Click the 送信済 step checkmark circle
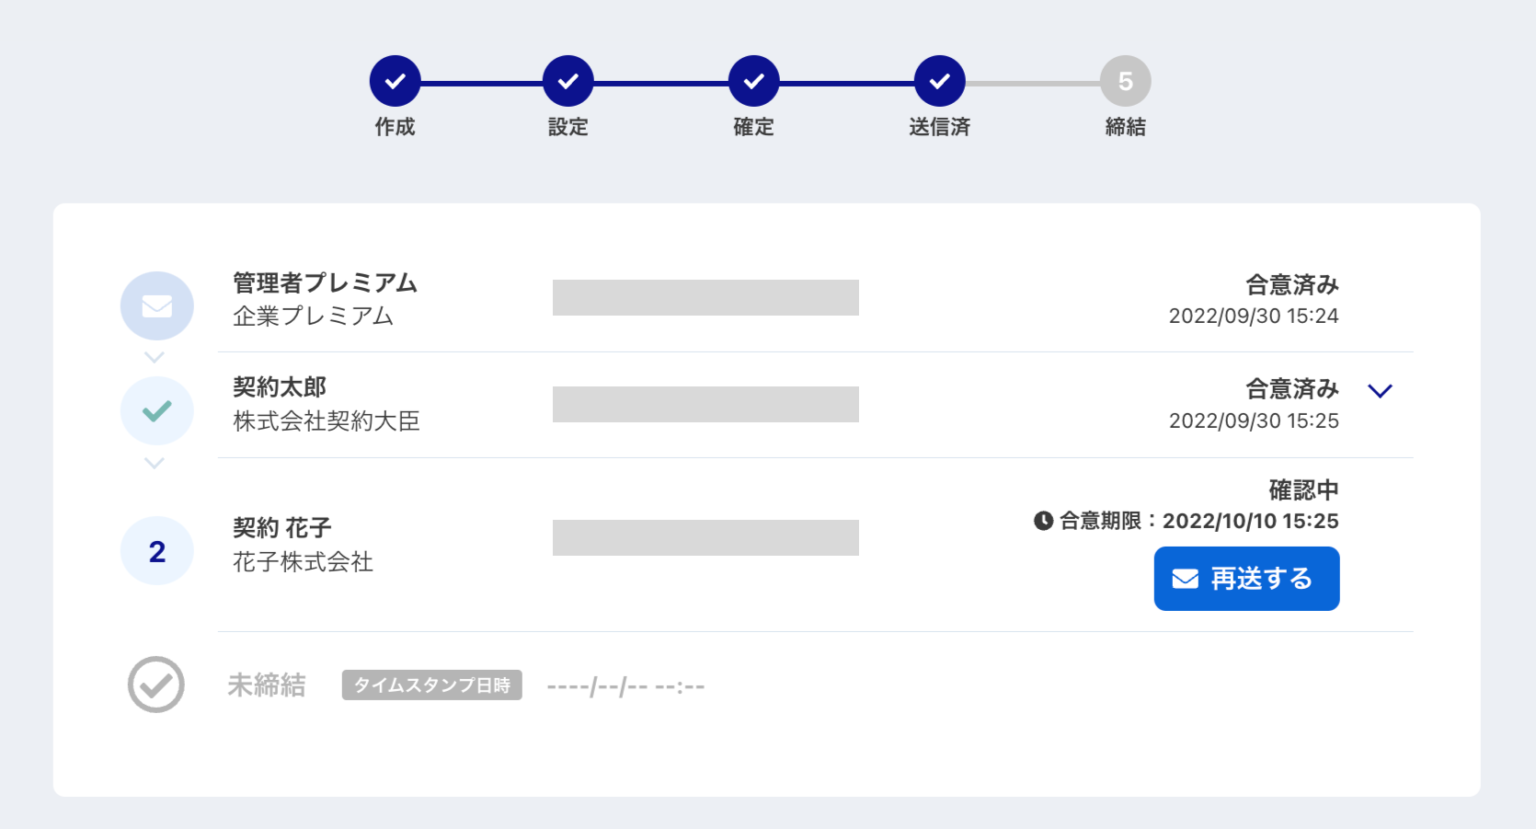 940,81
